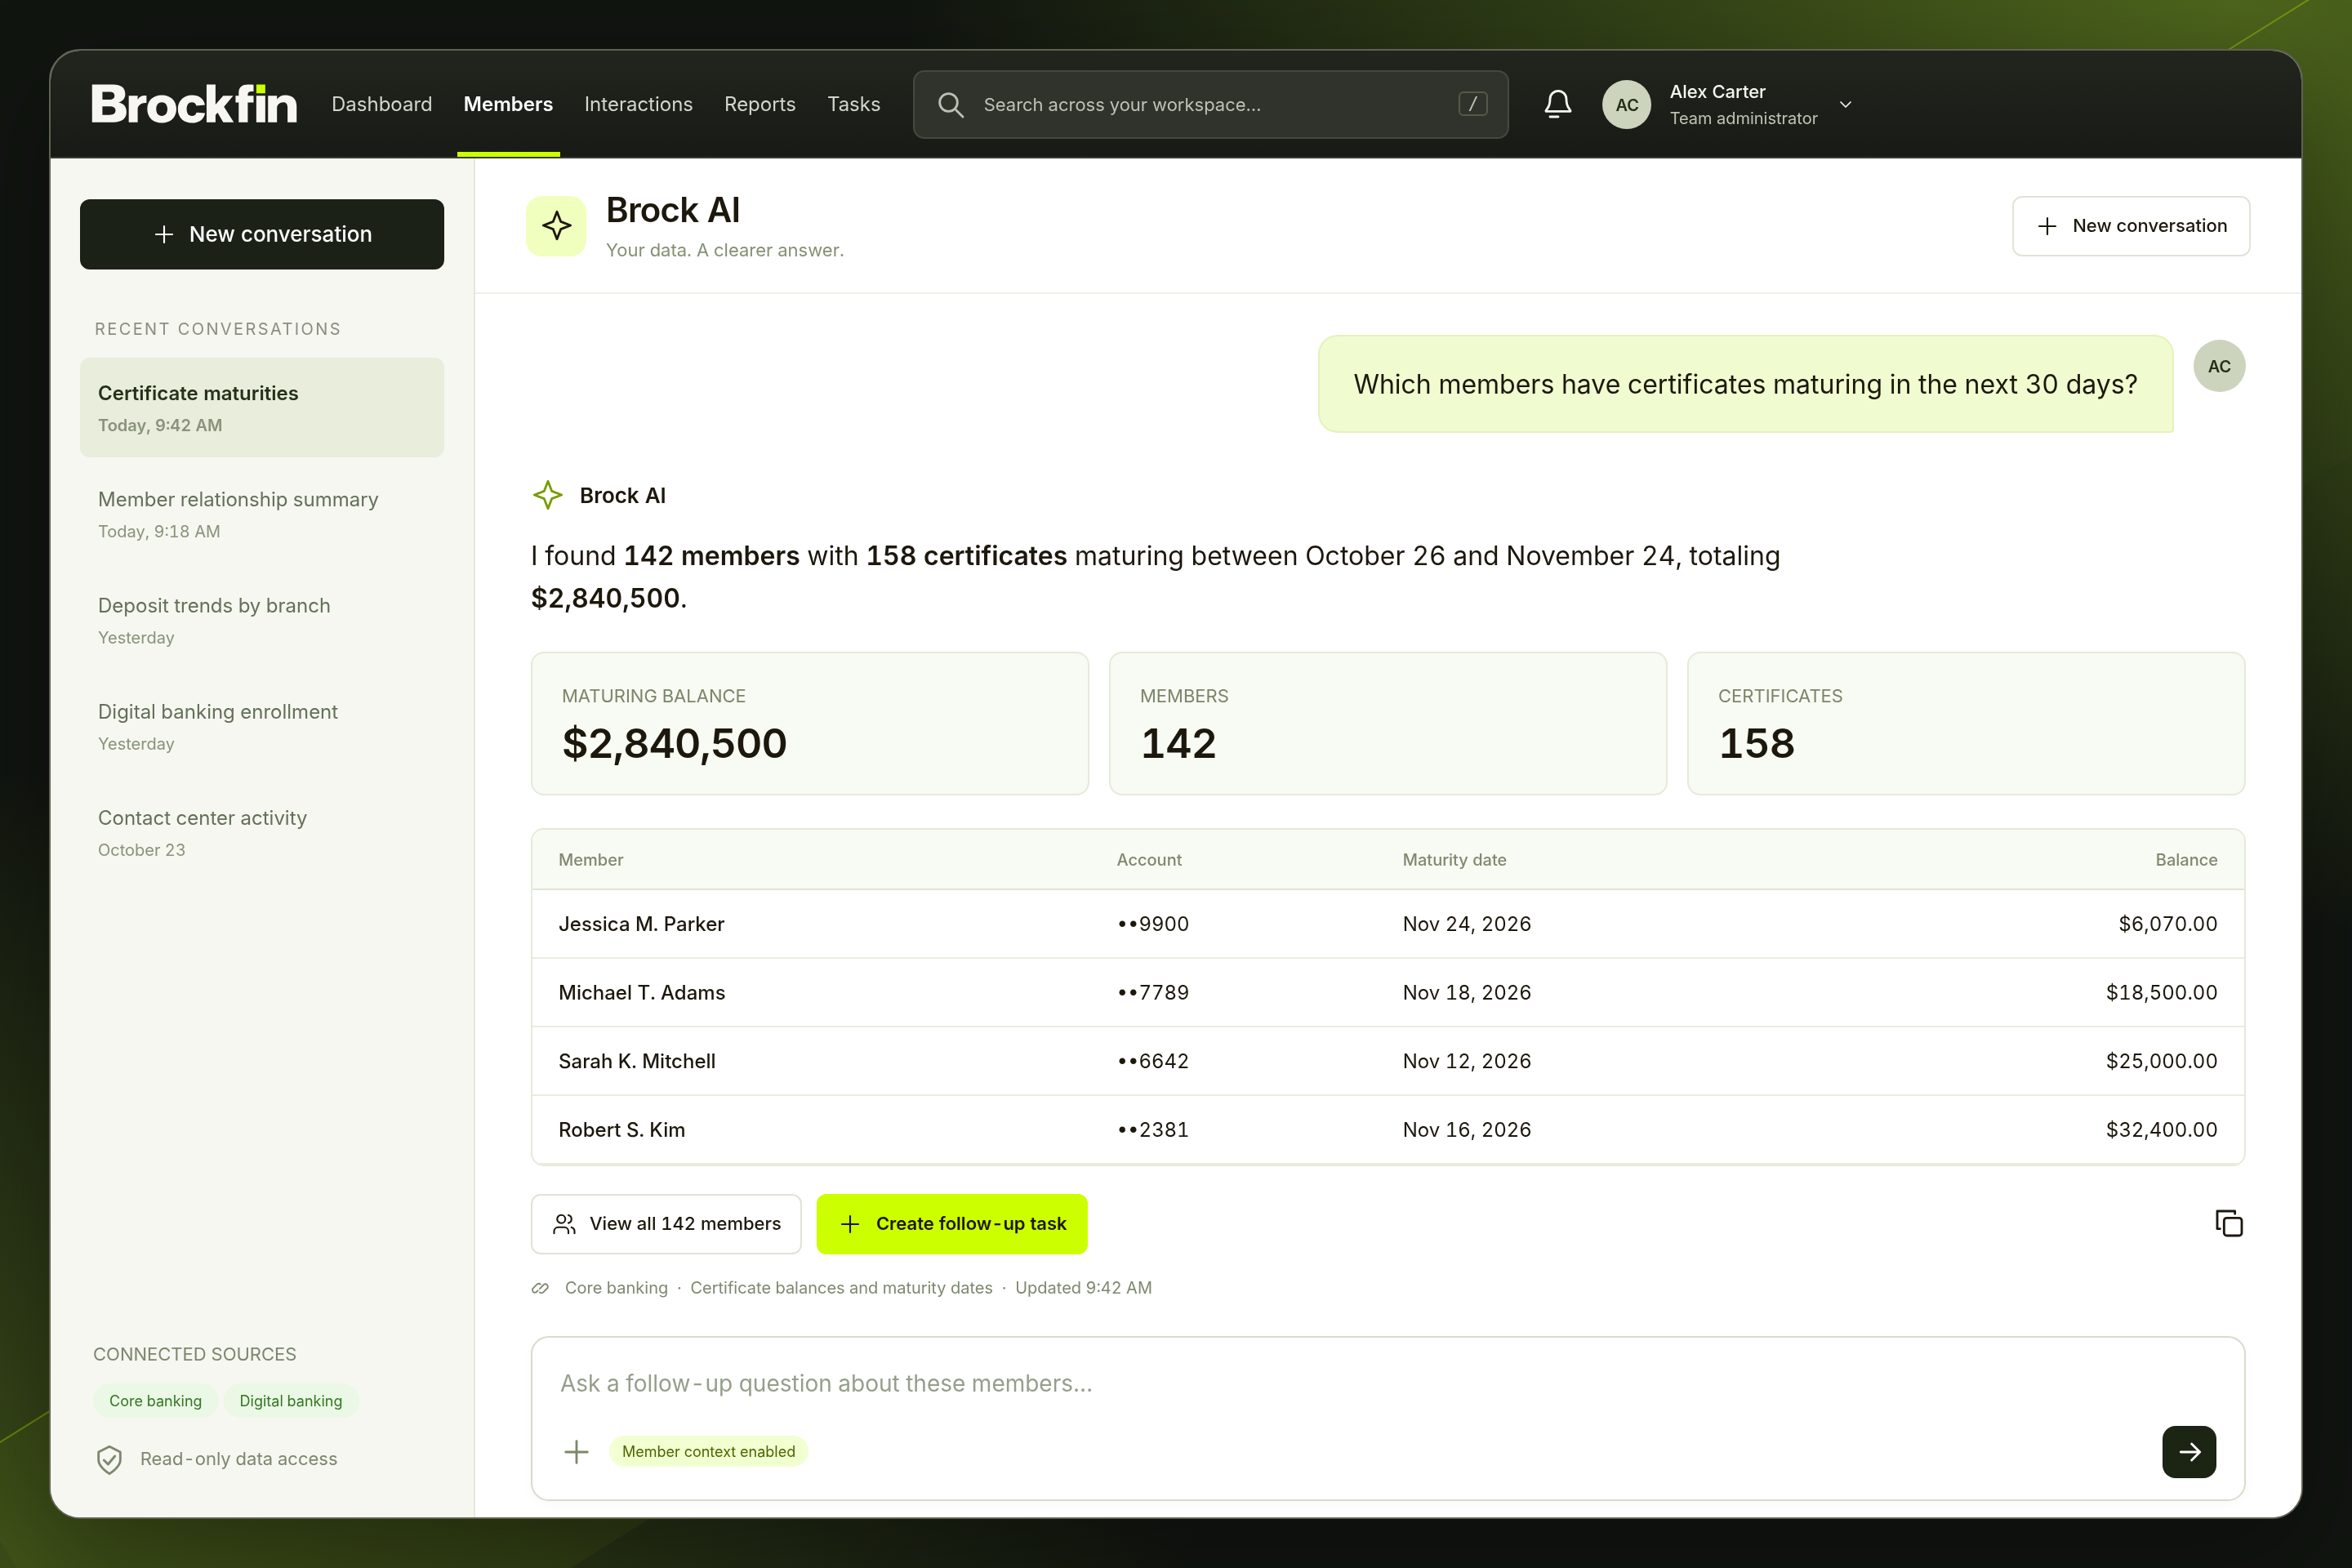Click New conversation button in the header

tap(2131, 226)
